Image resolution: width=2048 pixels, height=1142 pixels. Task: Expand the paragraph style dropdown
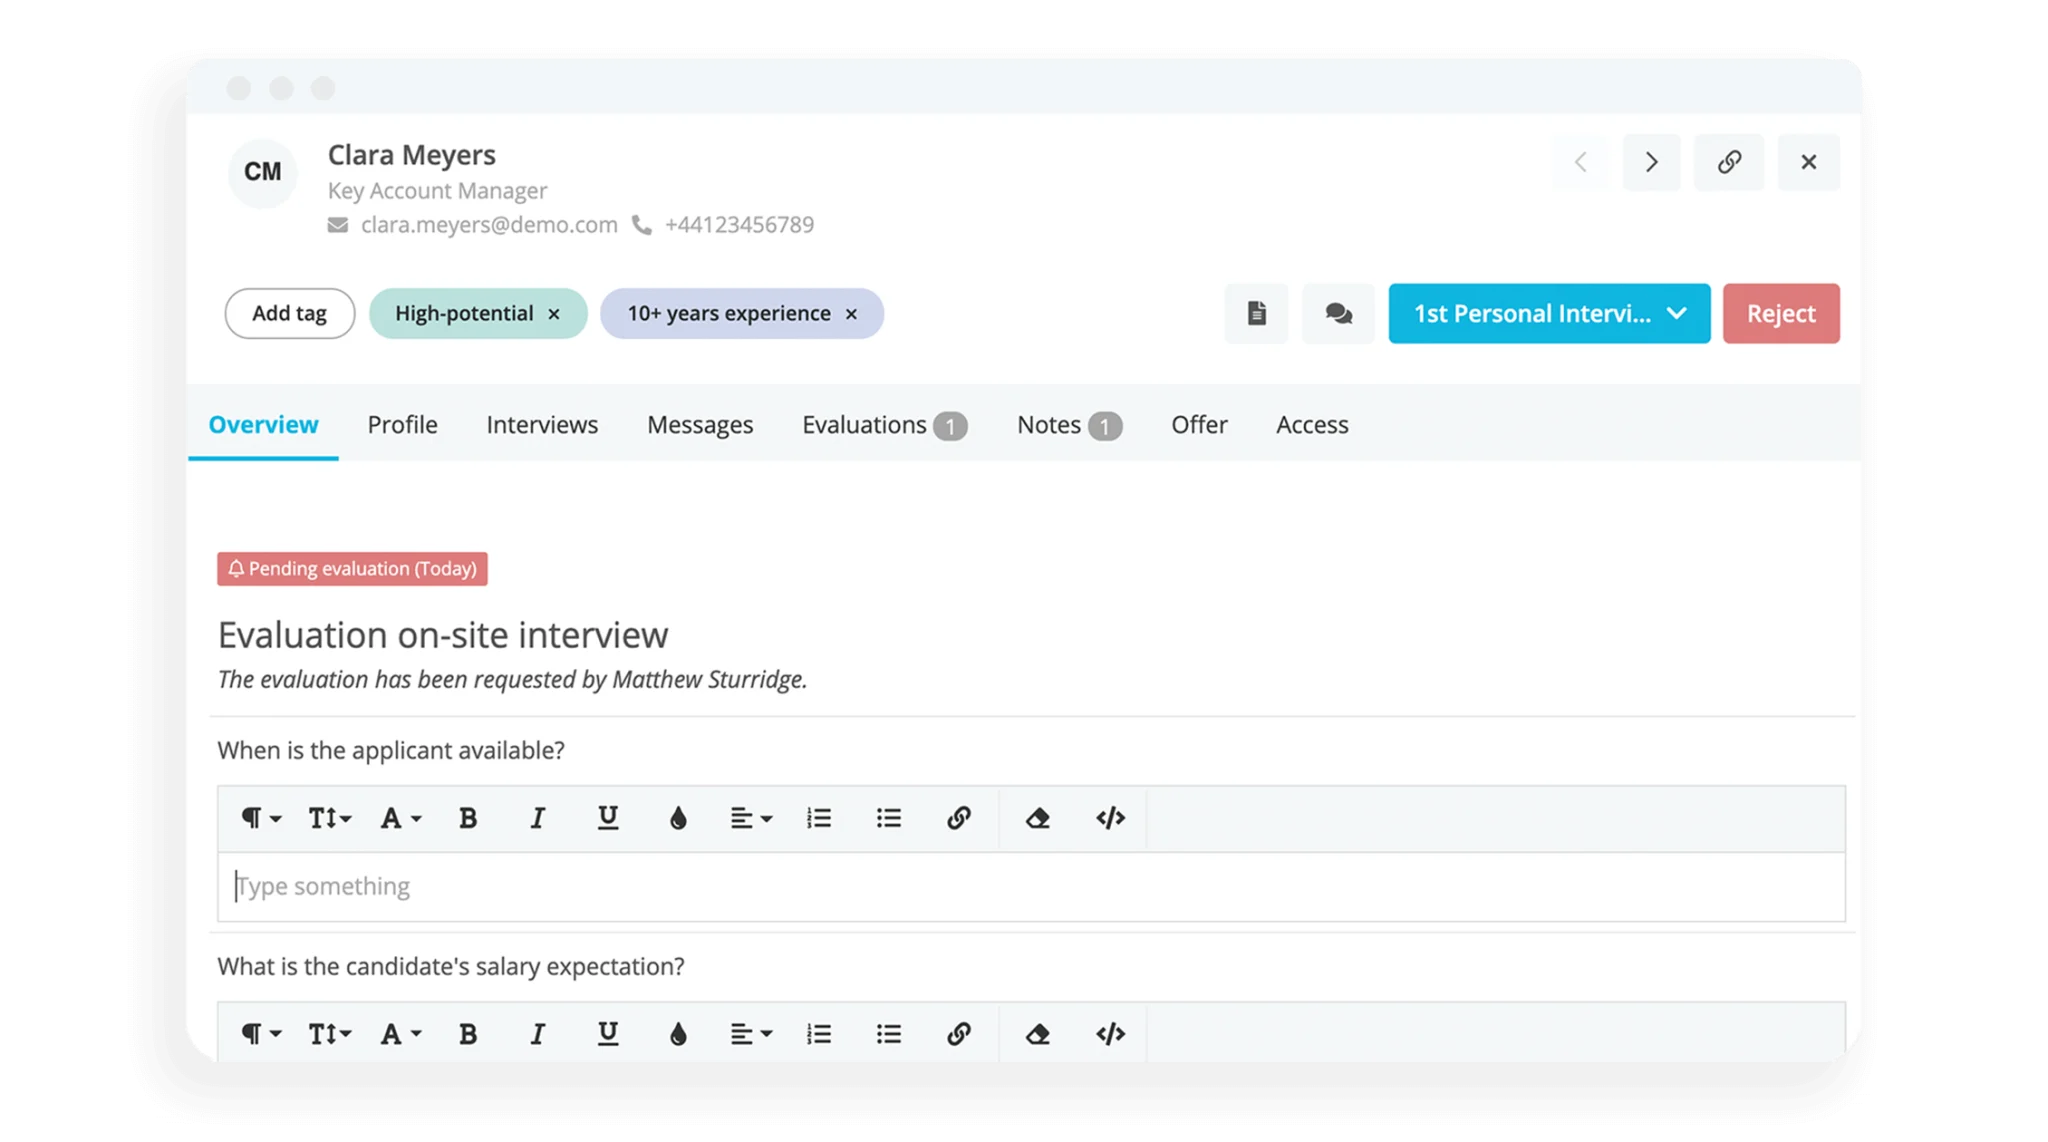click(x=257, y=817)
